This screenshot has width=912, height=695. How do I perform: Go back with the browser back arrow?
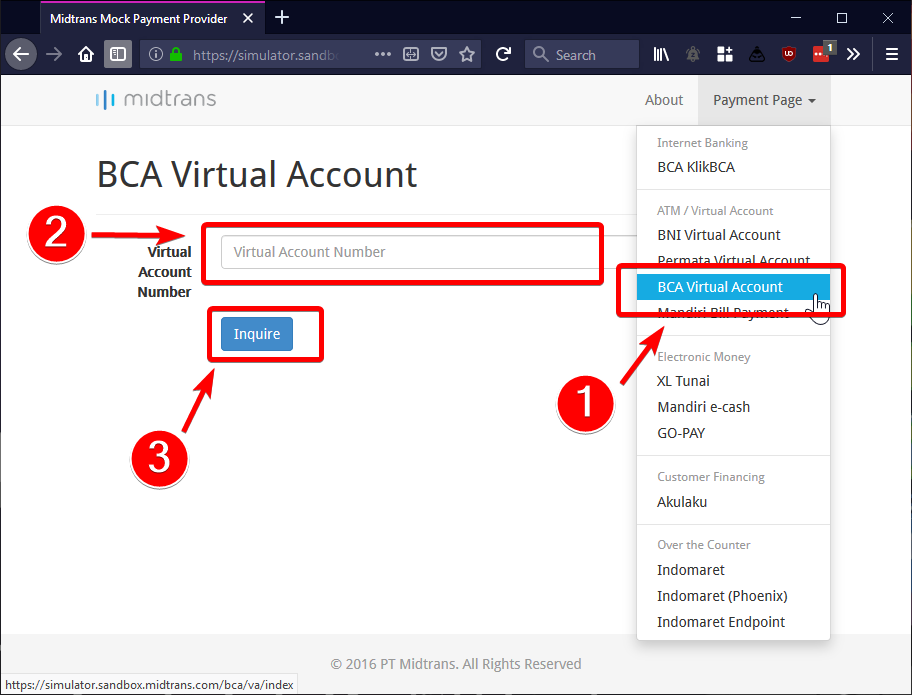(x=21, y=55)
